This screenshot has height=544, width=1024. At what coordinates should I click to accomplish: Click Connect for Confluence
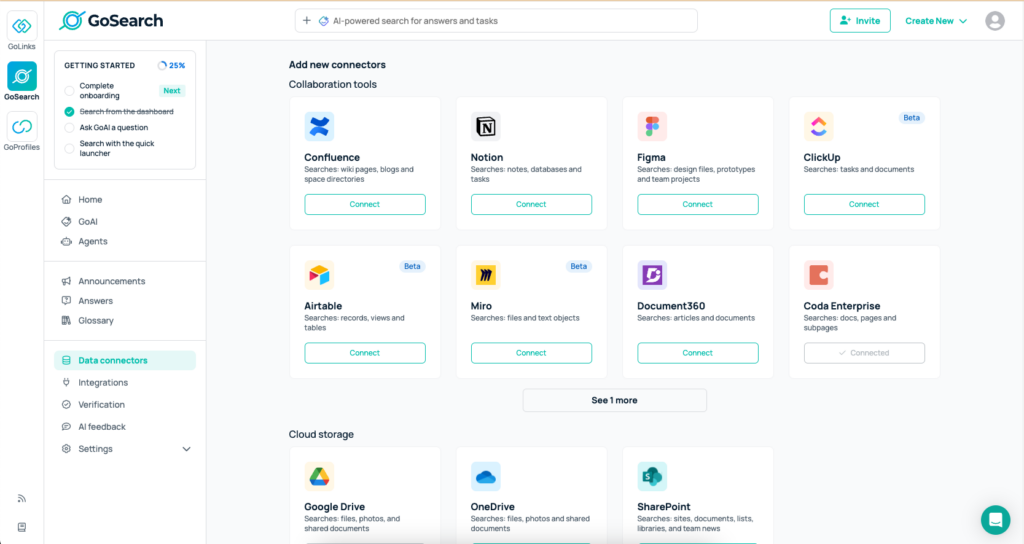point(364,204)
